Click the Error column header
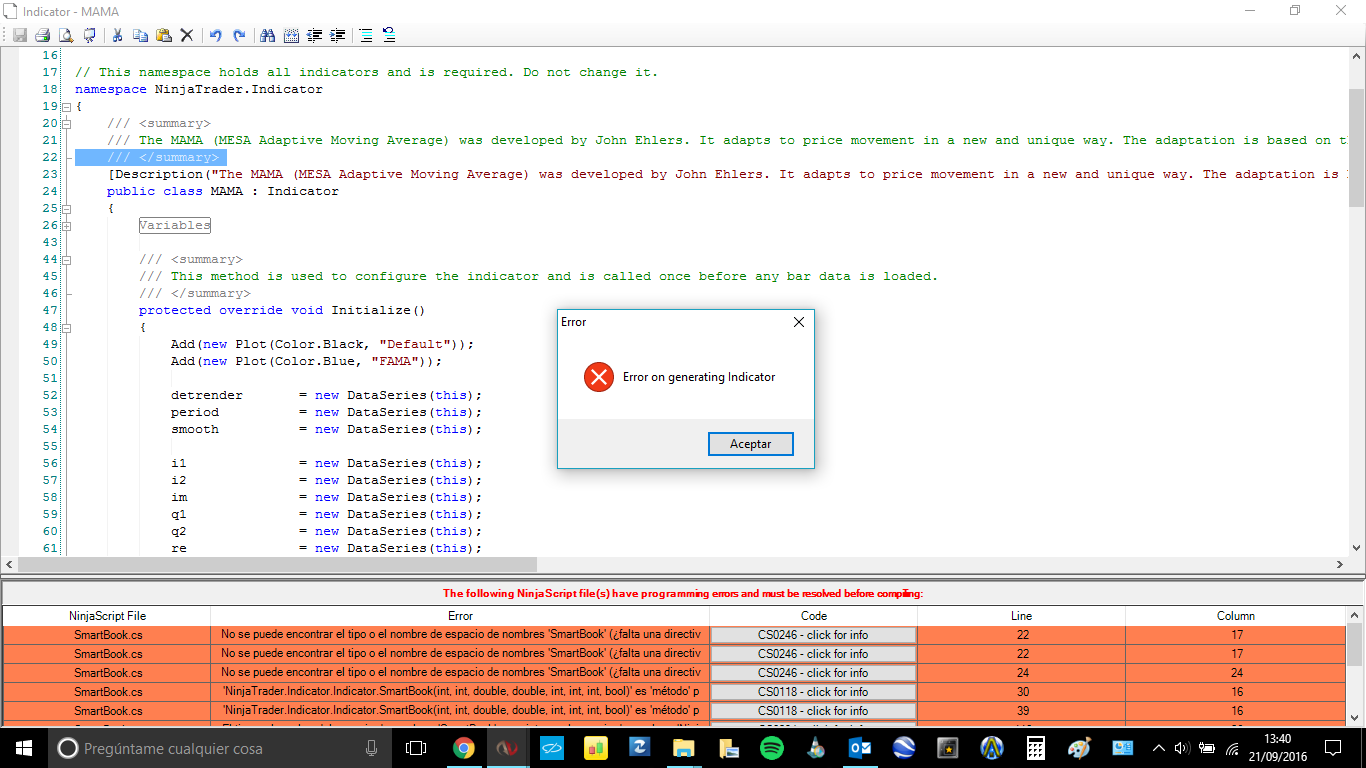This screenshot has width=1366, height=768. 460,616
